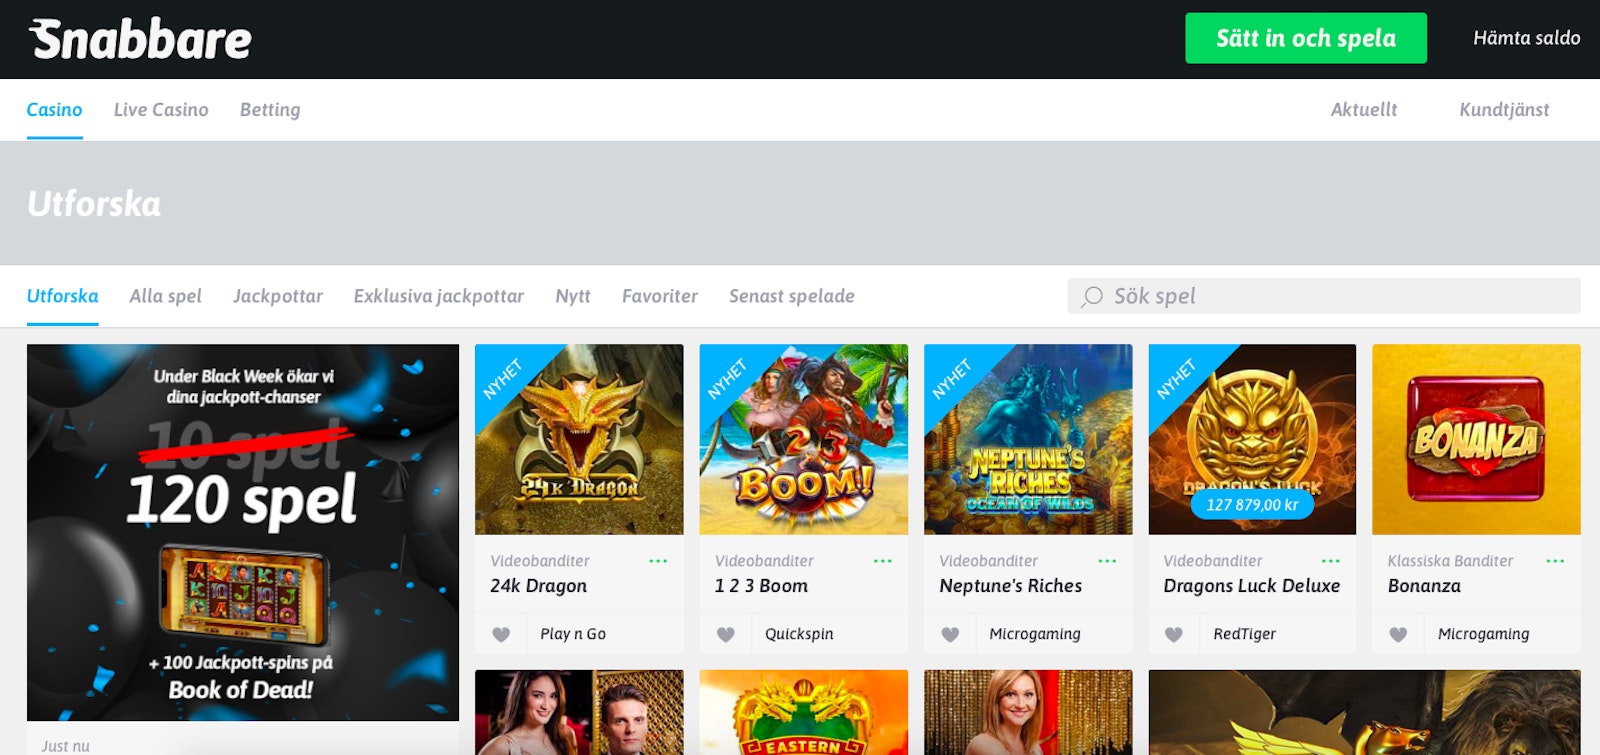
Task: Open the Jackpottar tab
Action: 277,296
